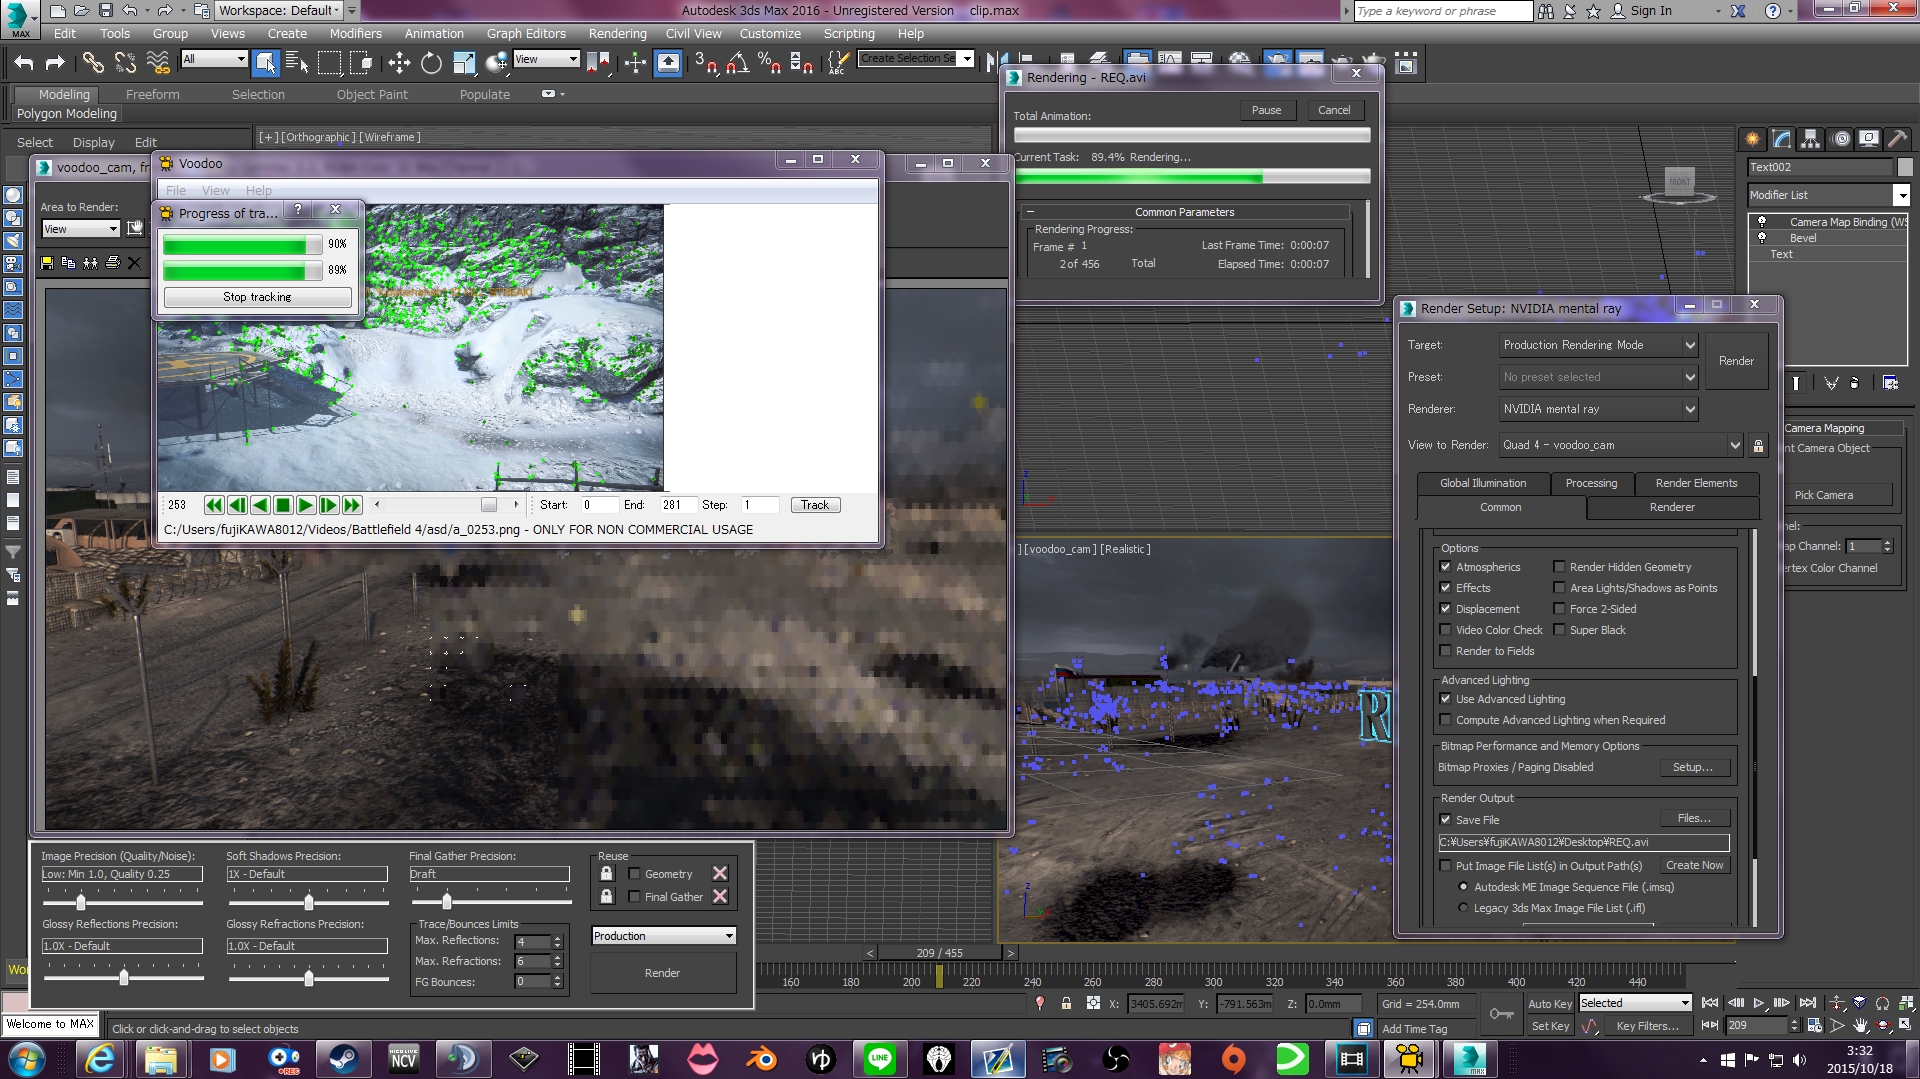The width and height of the screenshot is (1920, 1079).
Task: Open the Production render mode dropdown
Action: [663, 936]
